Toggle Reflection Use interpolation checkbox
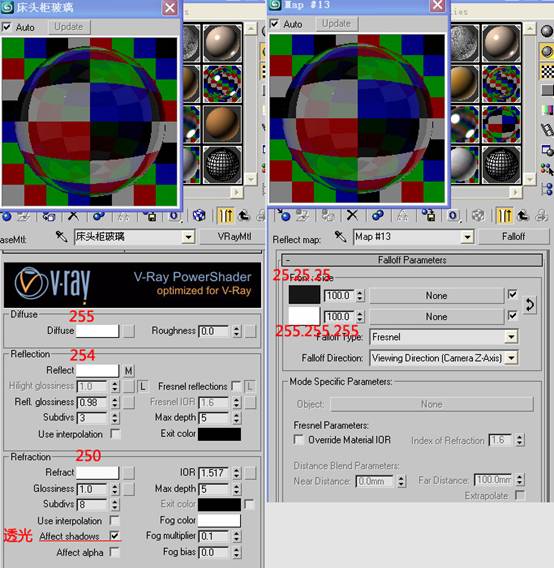The height and width of the screenshot is (568, 554). (x=115, y=434)
